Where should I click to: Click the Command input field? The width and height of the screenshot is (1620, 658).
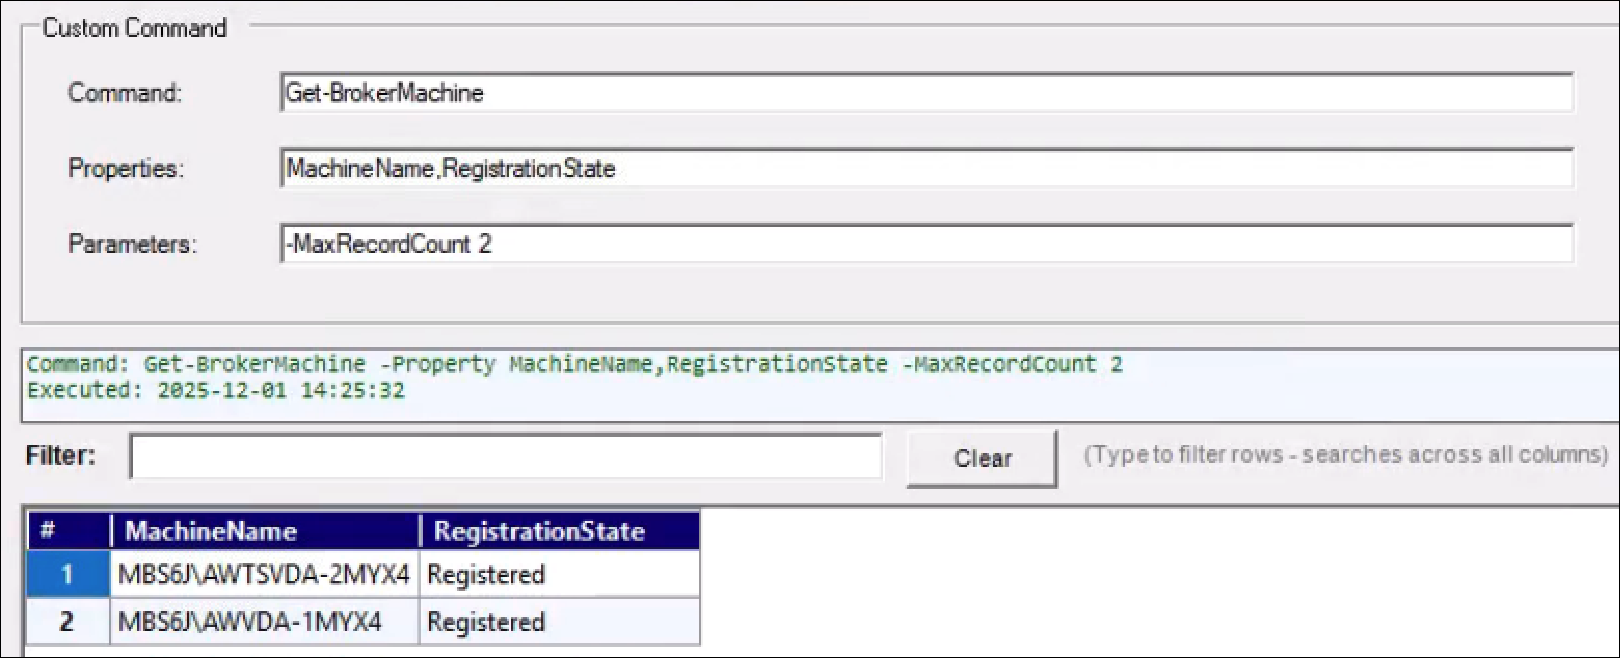coord(927,93)
